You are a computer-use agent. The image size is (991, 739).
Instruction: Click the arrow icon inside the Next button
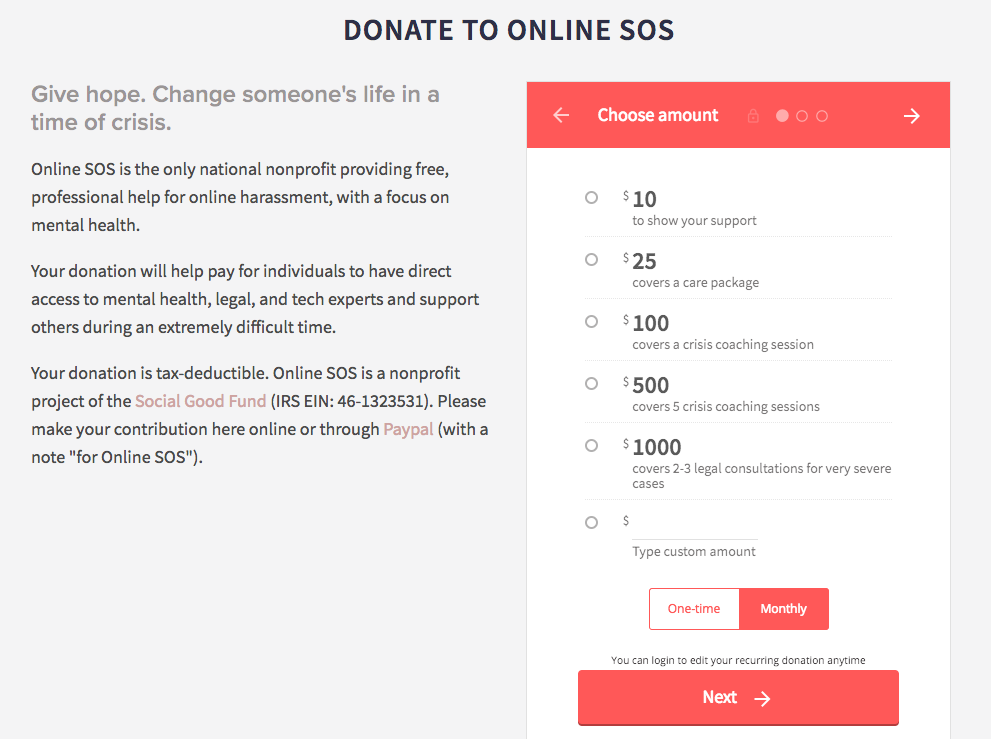click(x=761, y=697)
